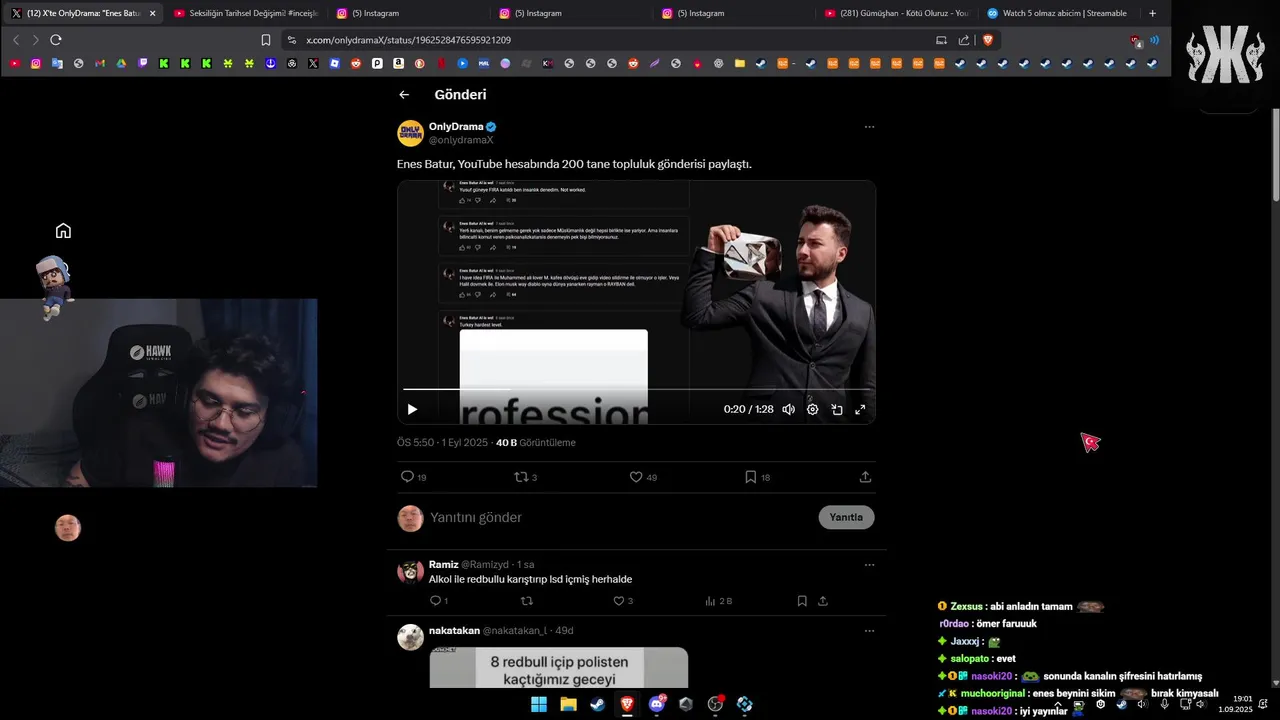Open more options on Ramiz's reply
The width and height of the screenshot is (1280, 720).
(869, 565)
